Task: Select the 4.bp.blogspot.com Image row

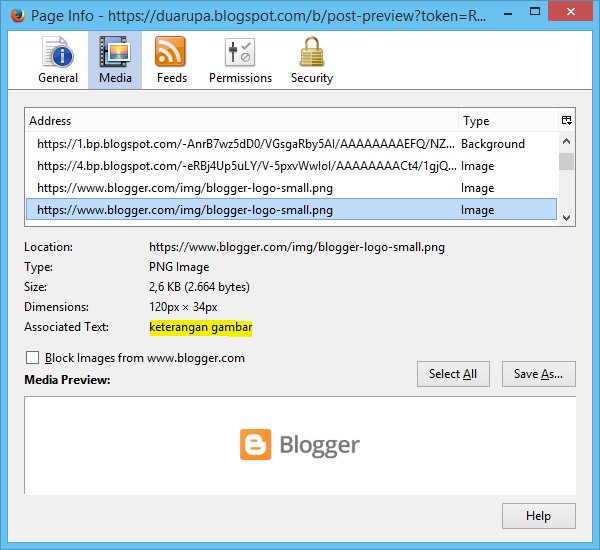Action: coord(292,166)
